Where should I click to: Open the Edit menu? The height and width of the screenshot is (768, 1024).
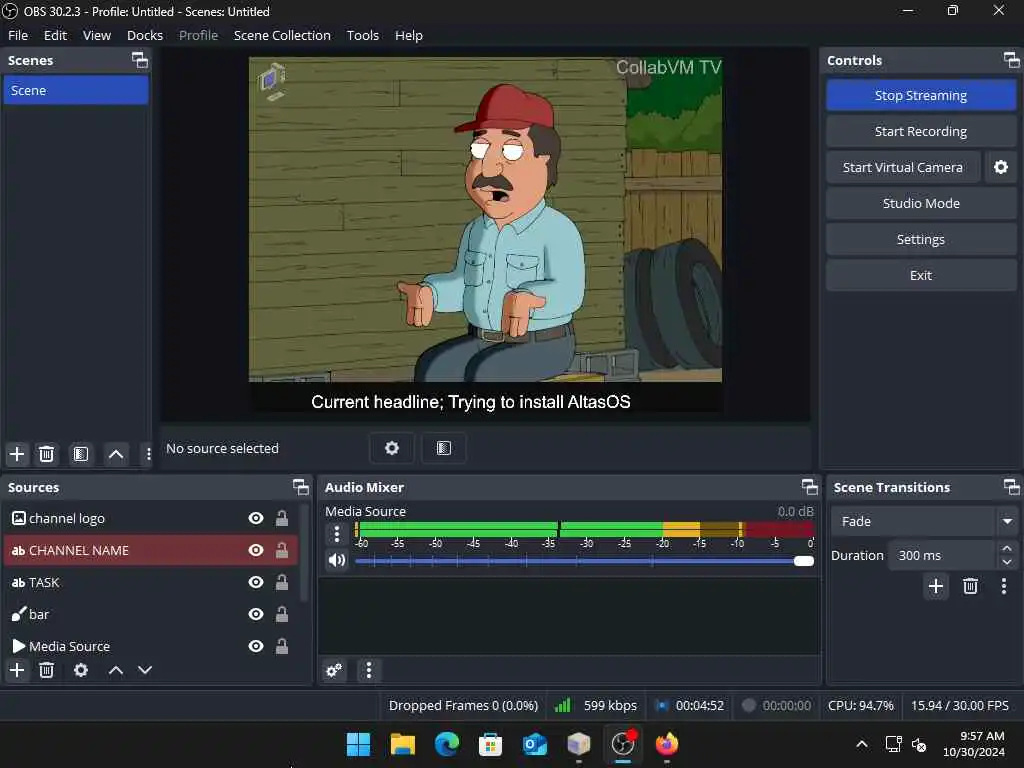pos(56,35)
